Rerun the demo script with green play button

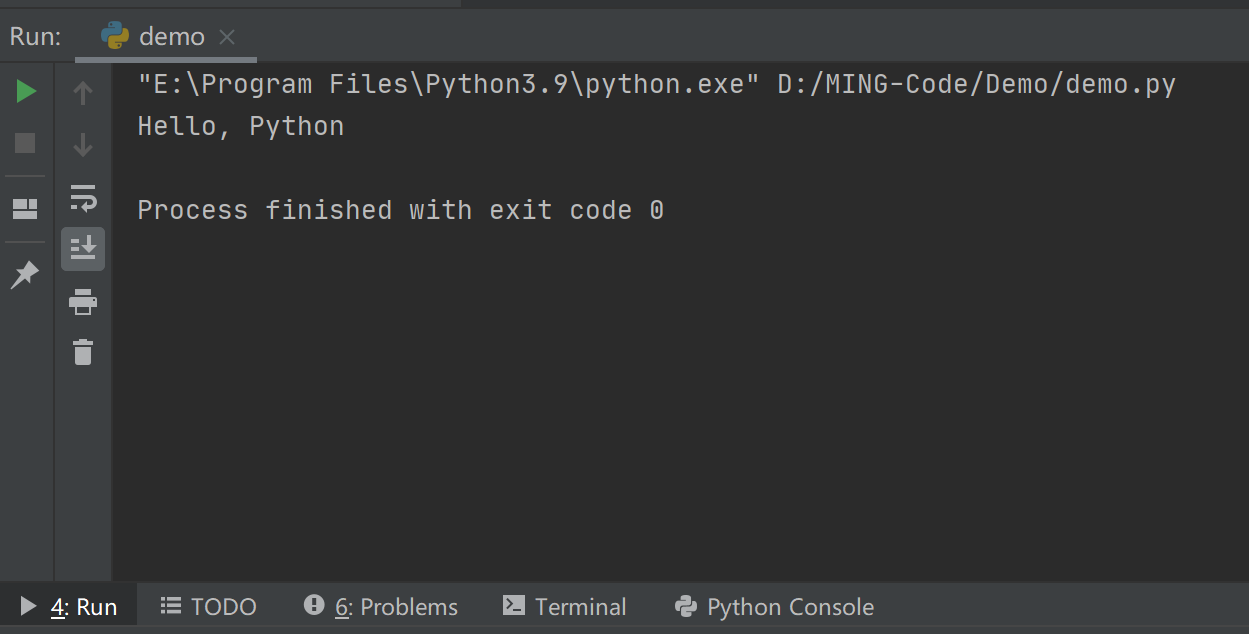pyautogui.click(x=27, y=92)
